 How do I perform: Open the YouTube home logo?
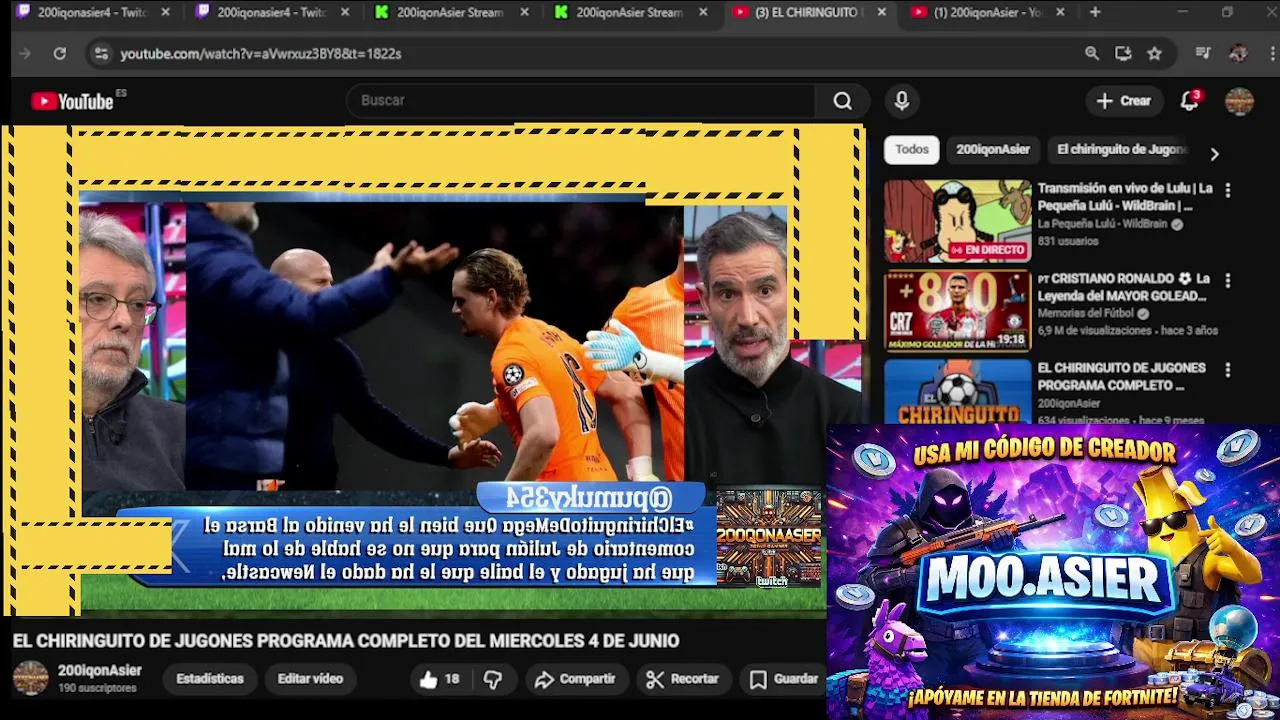(72, 101)
